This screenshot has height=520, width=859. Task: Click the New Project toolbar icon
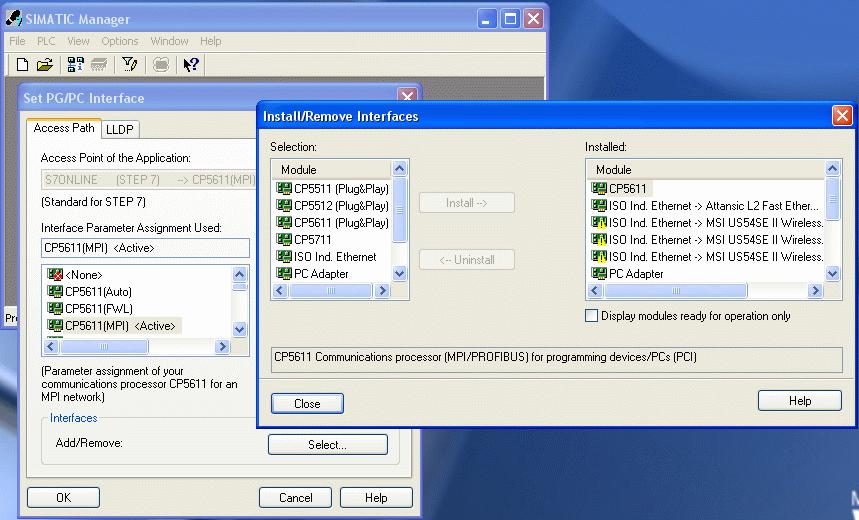point(22,65)
